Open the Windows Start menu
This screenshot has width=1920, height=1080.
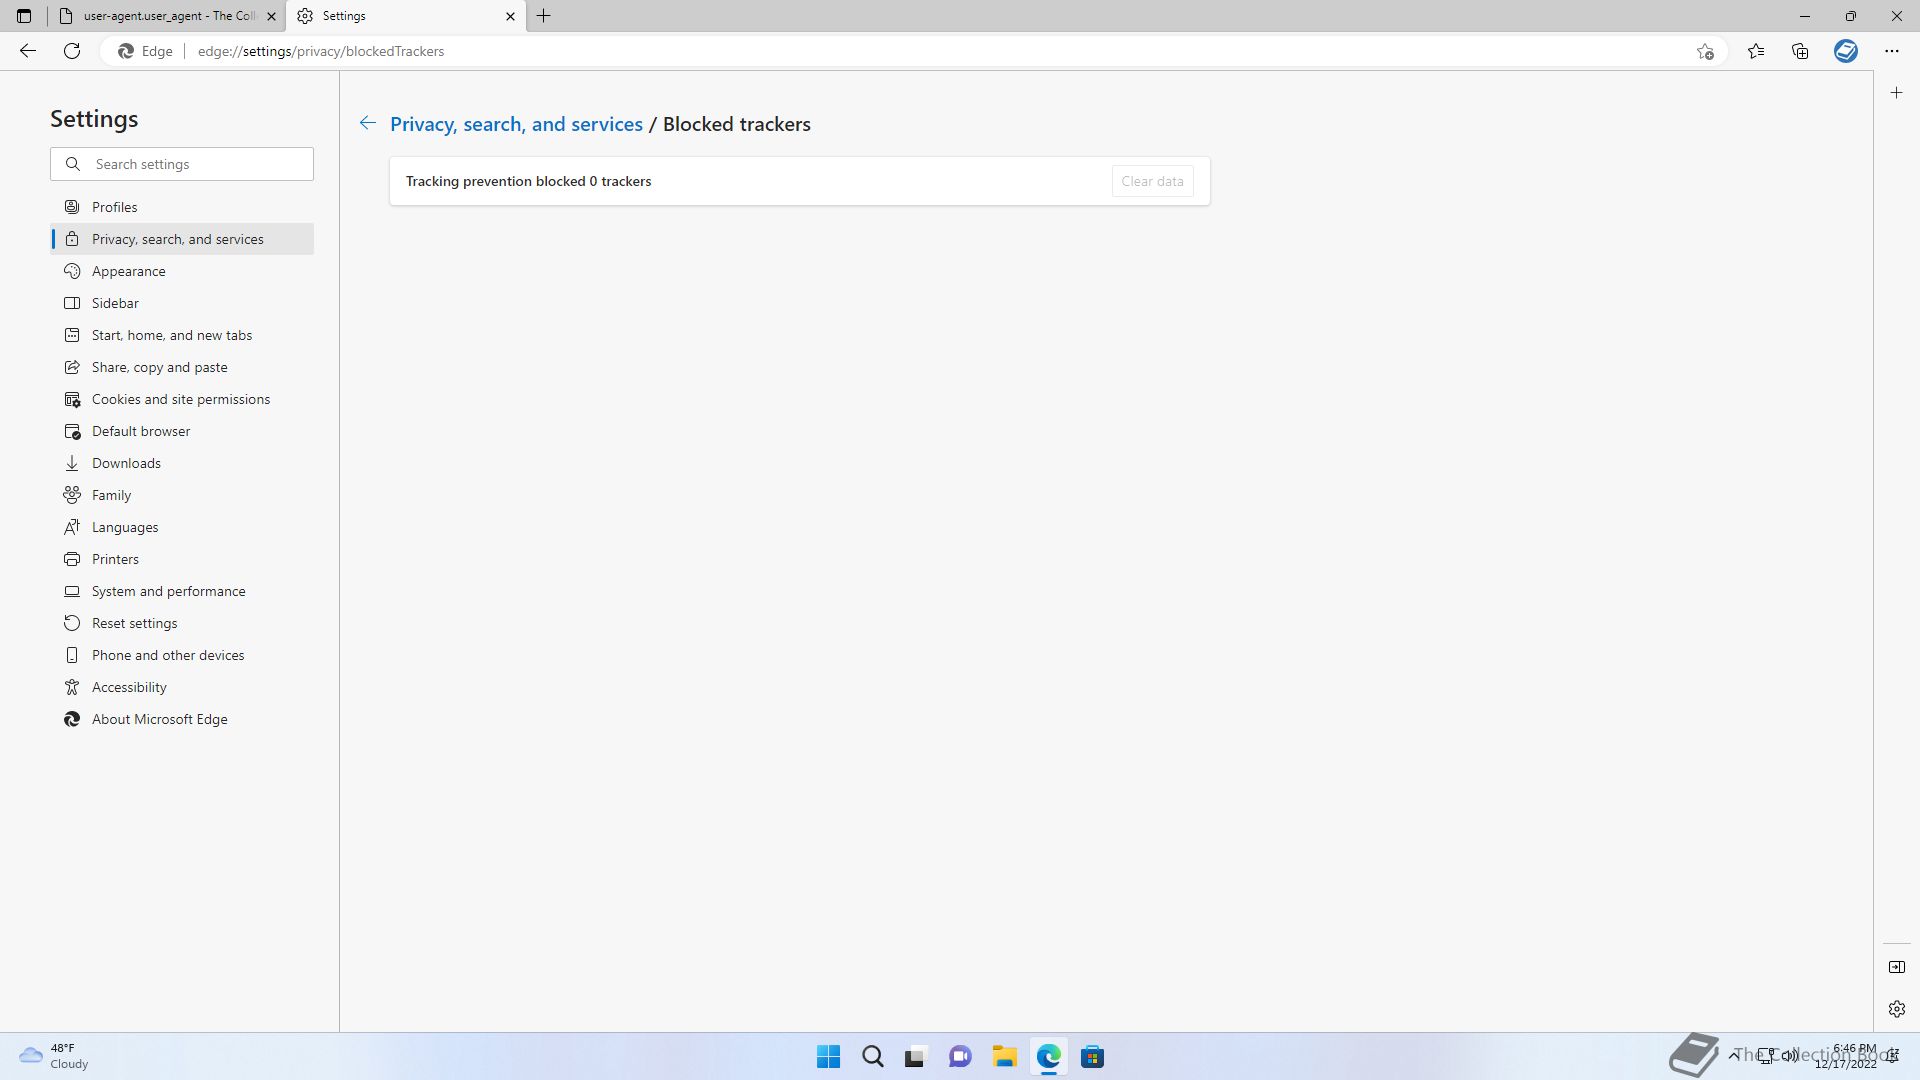[x=828, y=1056]
